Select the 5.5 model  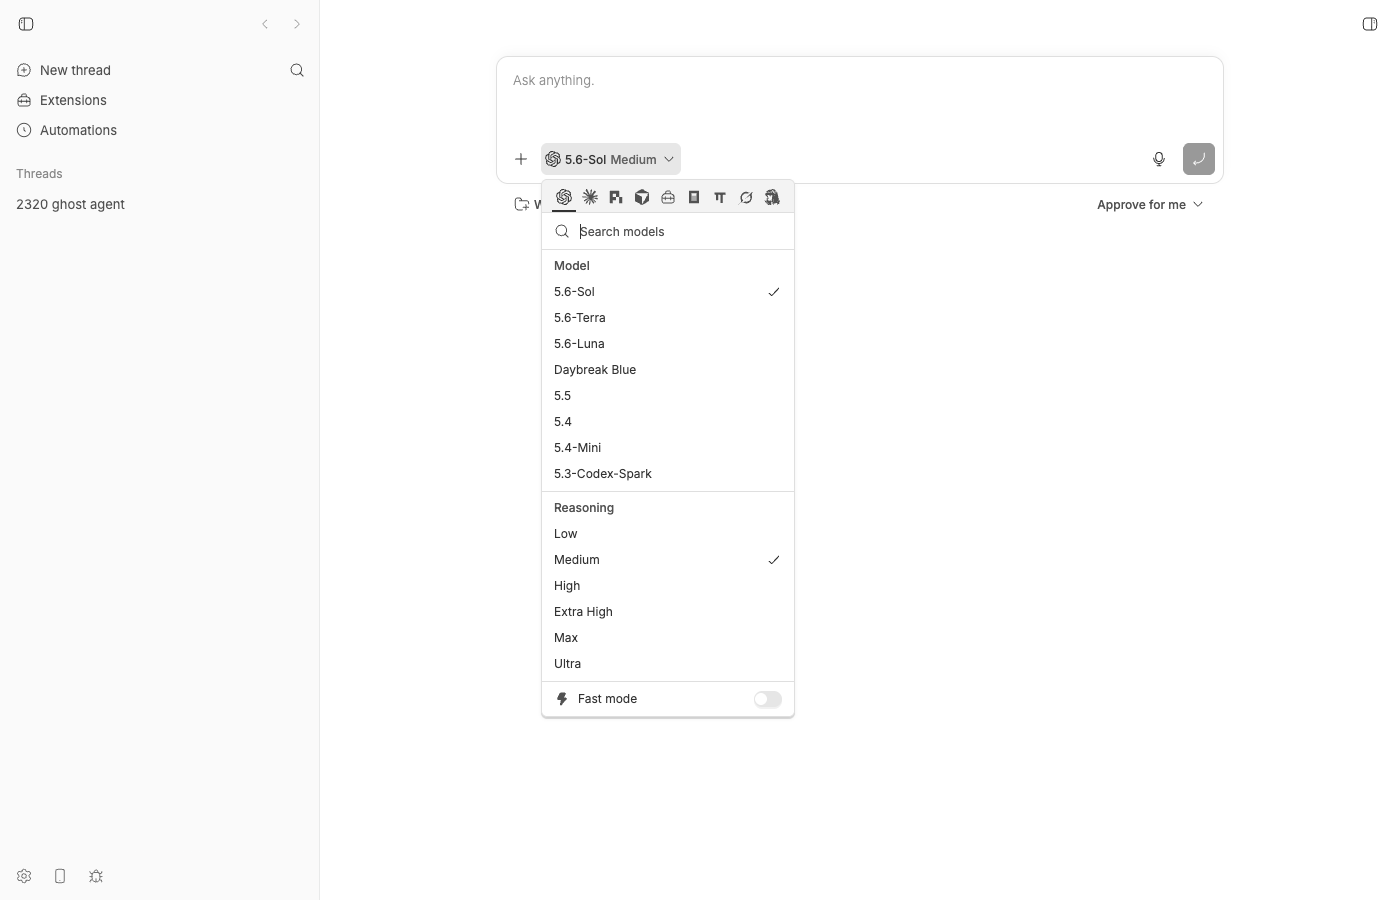coord(668,396)
